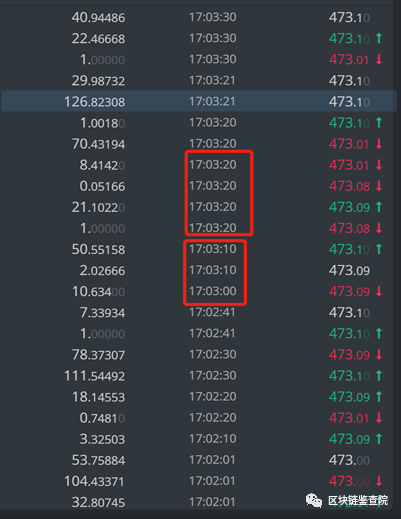The width and height of the screenshot is (401, 519).
Task: Click the green up arrow beside 1.00180 trade
Action: point(379,123)
